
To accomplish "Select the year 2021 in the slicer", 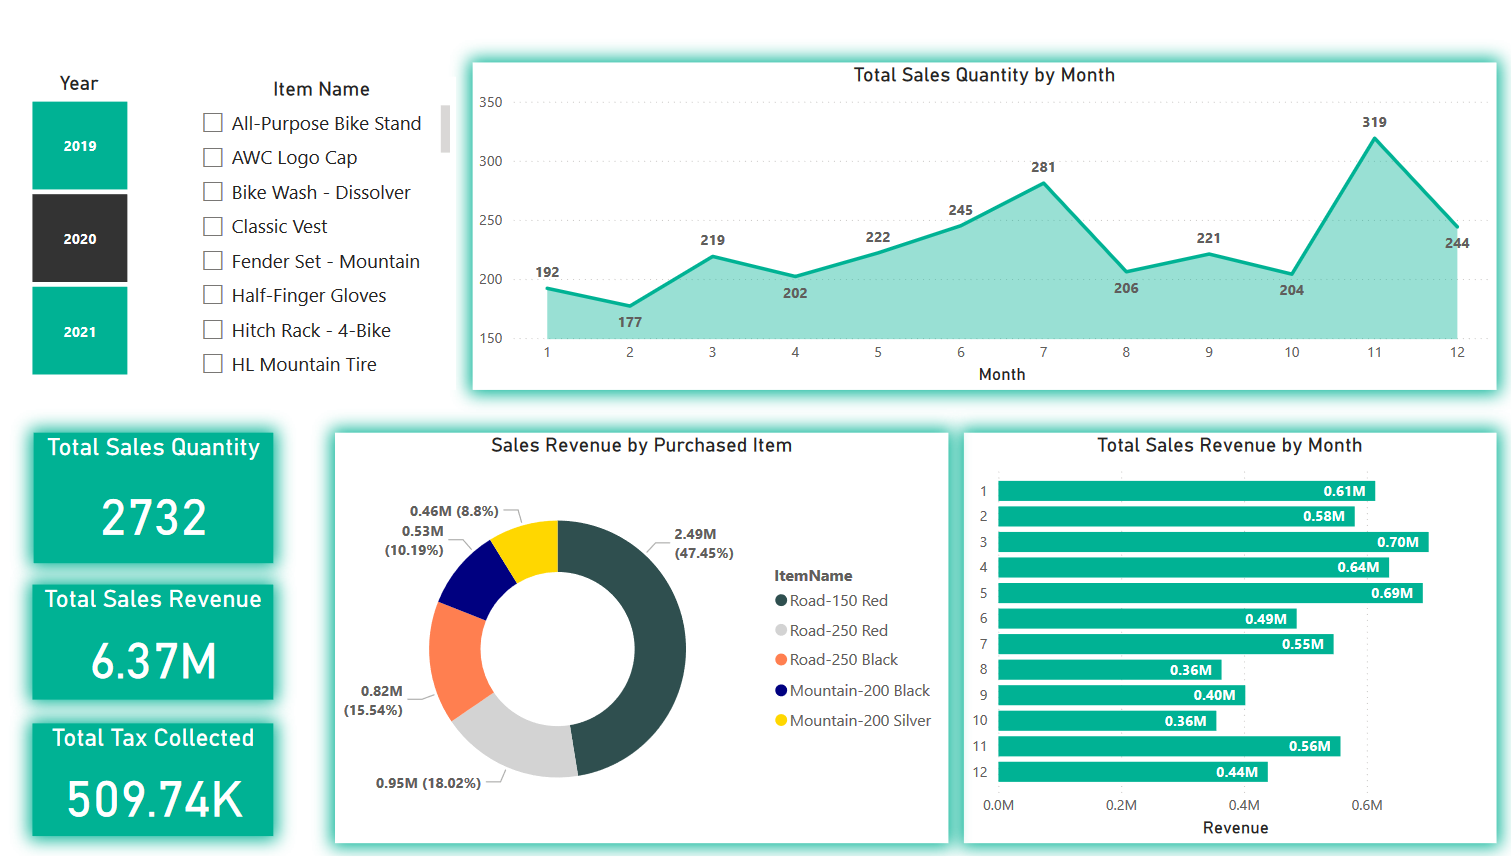I will [x=79, y=330].
